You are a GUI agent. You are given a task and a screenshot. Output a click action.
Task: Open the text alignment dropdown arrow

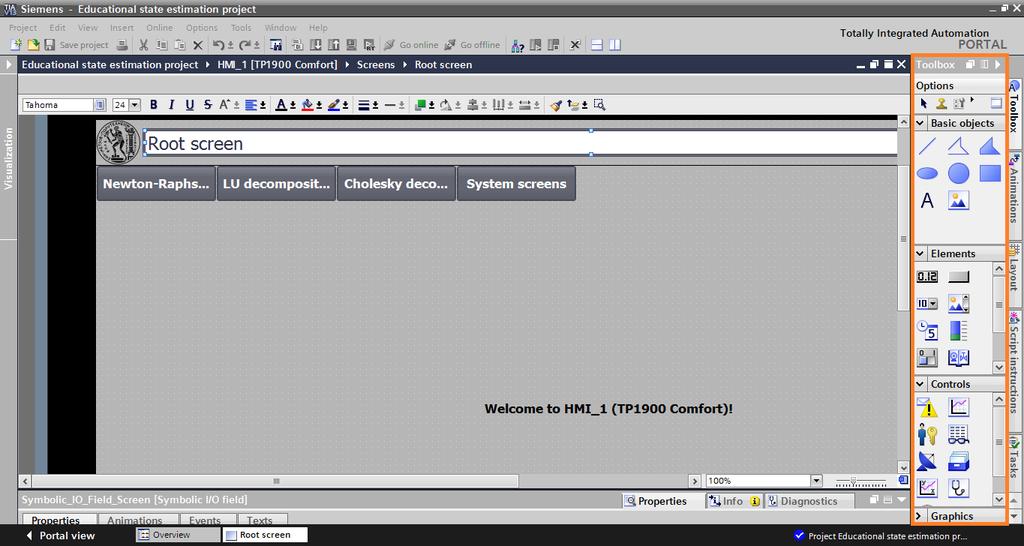263,105
